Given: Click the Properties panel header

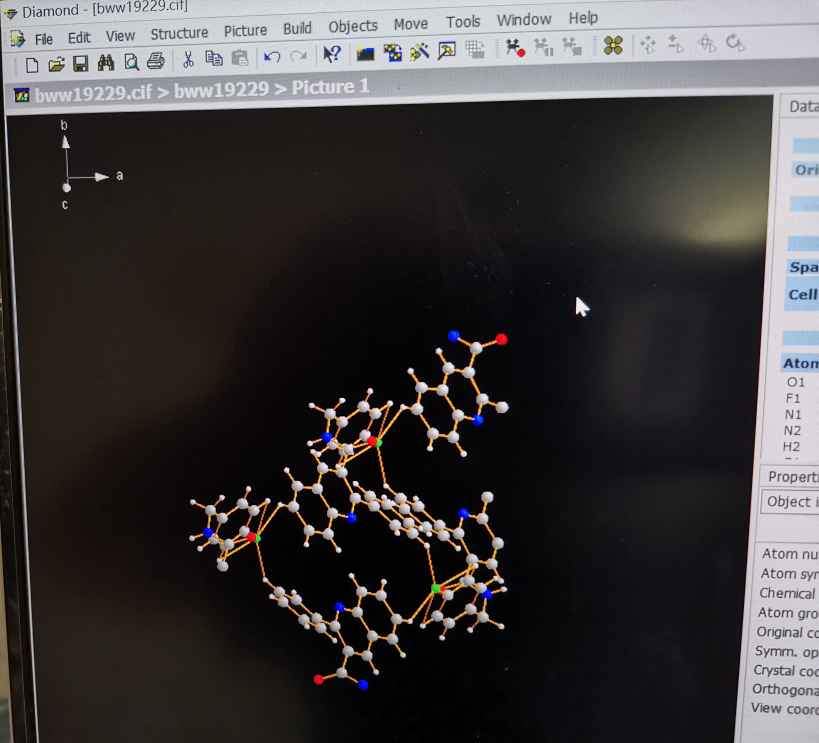Looking at the screenshot, I should coord(793,476).
